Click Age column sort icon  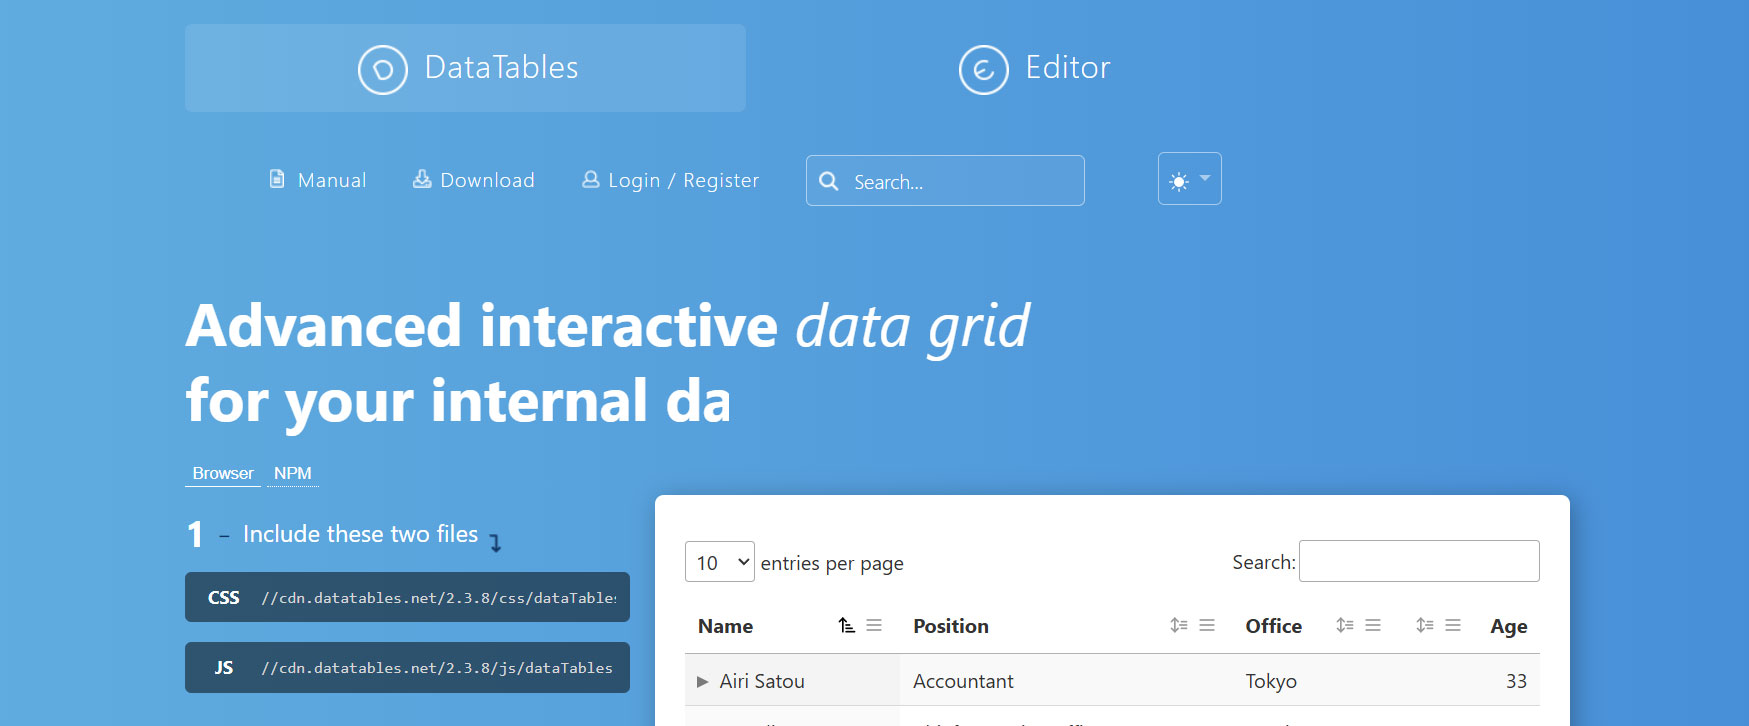[1425, 626]
